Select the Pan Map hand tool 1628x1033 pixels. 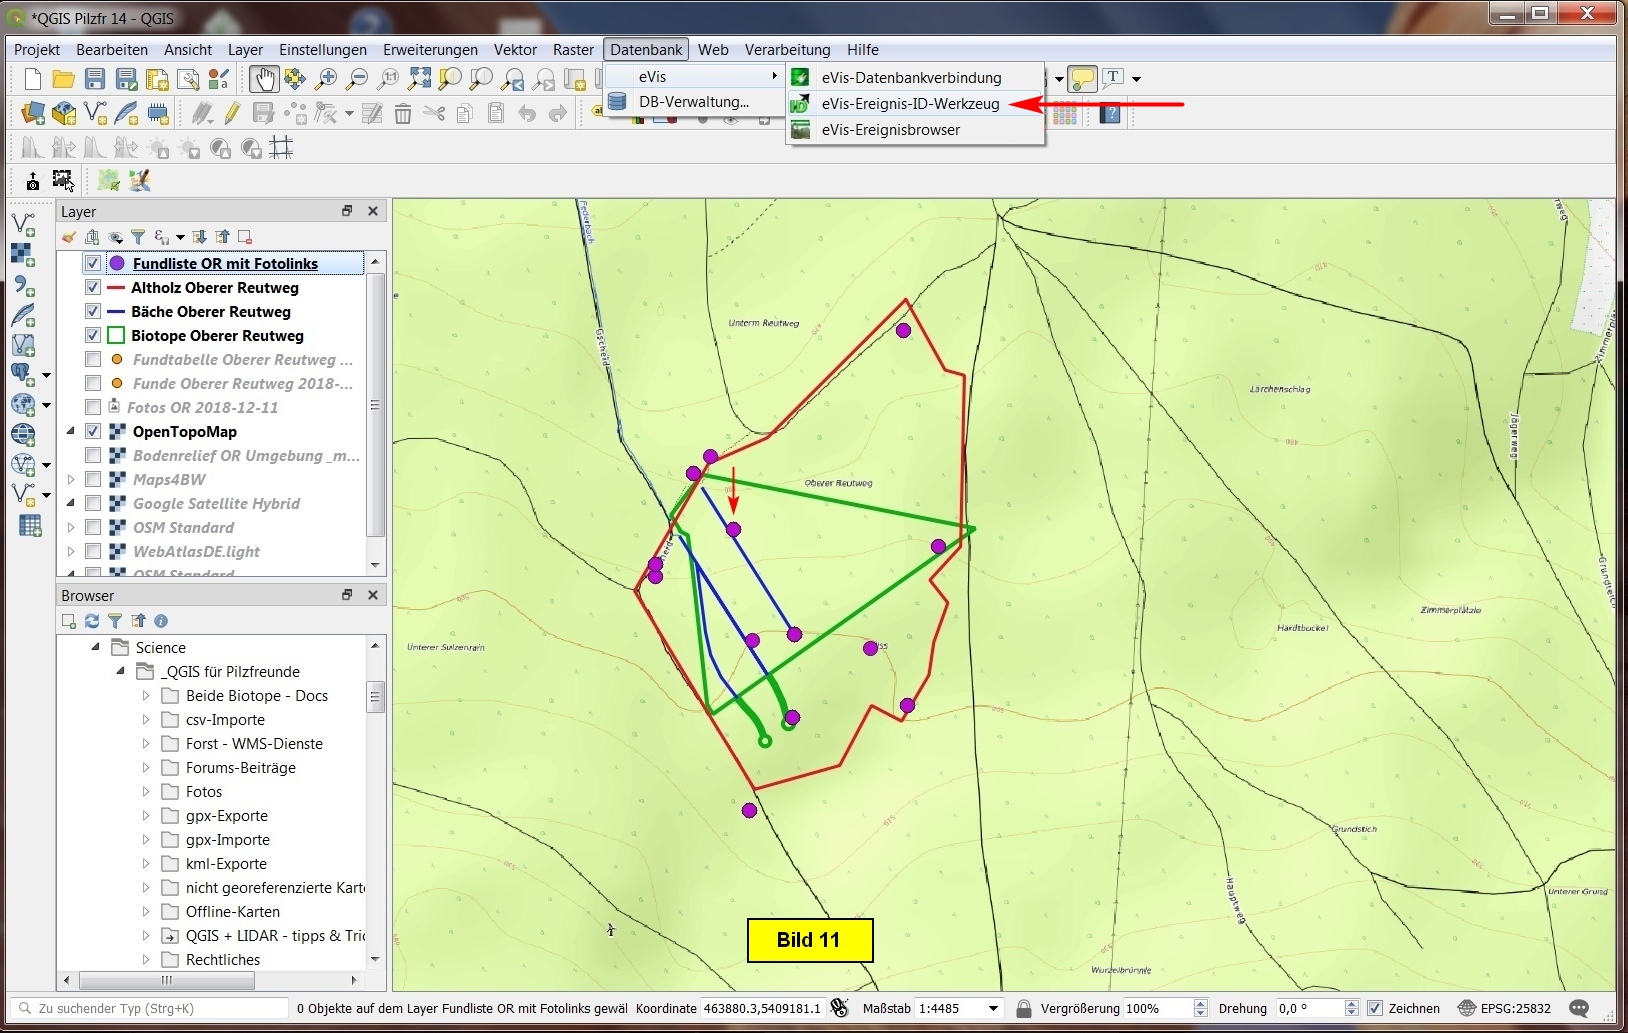(263, 79)
